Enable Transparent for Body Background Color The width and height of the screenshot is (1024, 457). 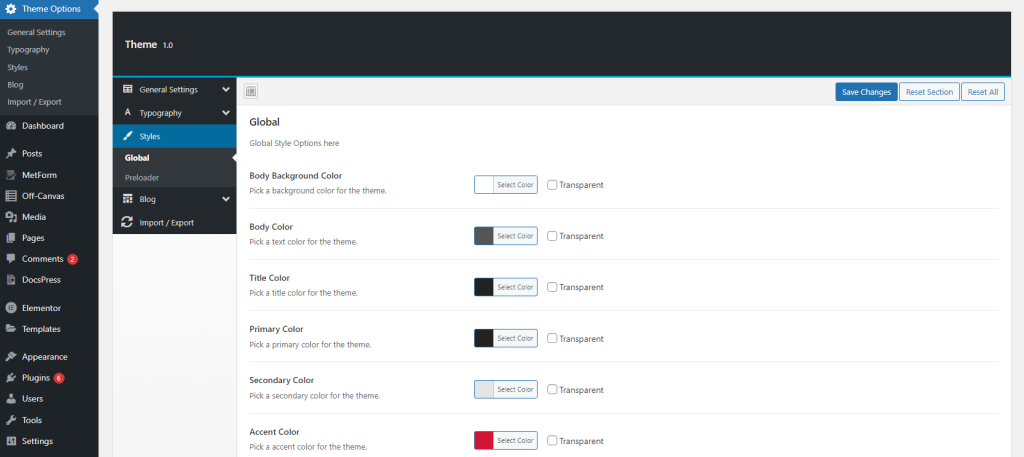pyautogui.click(x=552, y=185)
